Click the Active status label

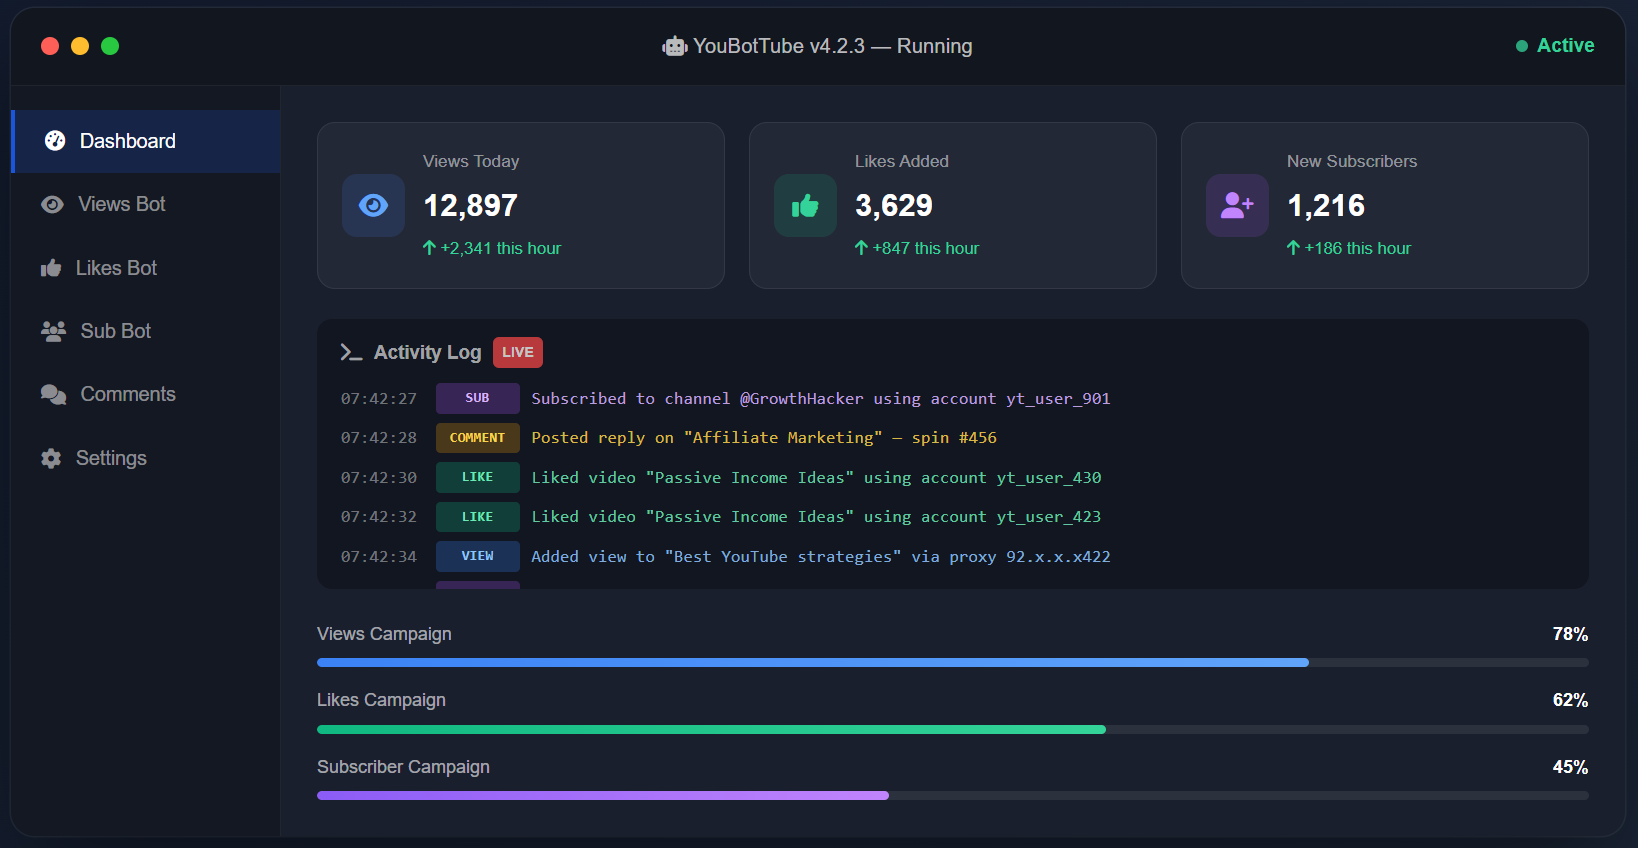pos(1566,46)
